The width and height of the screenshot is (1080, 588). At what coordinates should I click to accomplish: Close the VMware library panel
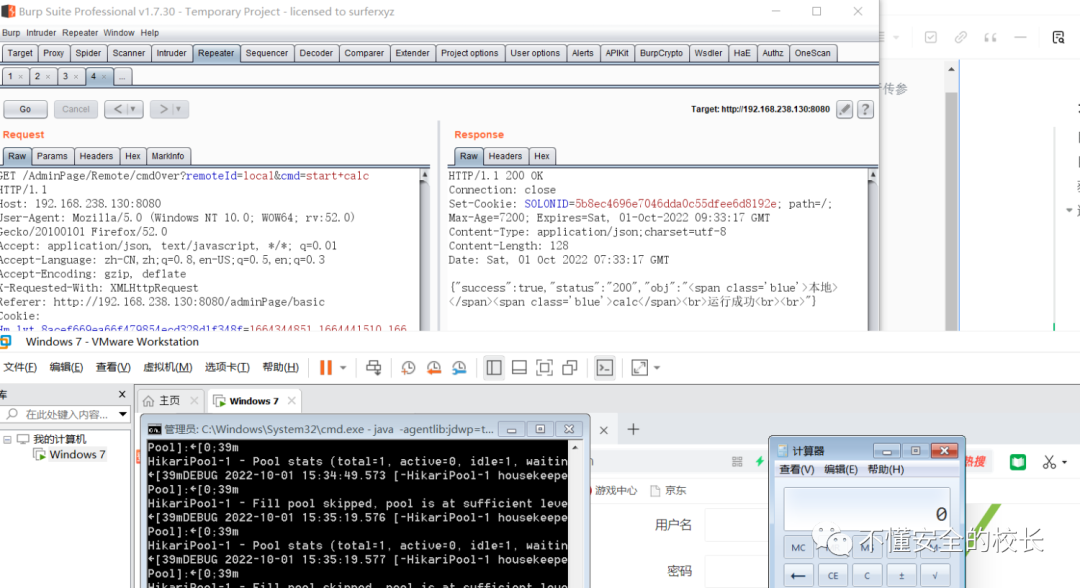[122, 395]
